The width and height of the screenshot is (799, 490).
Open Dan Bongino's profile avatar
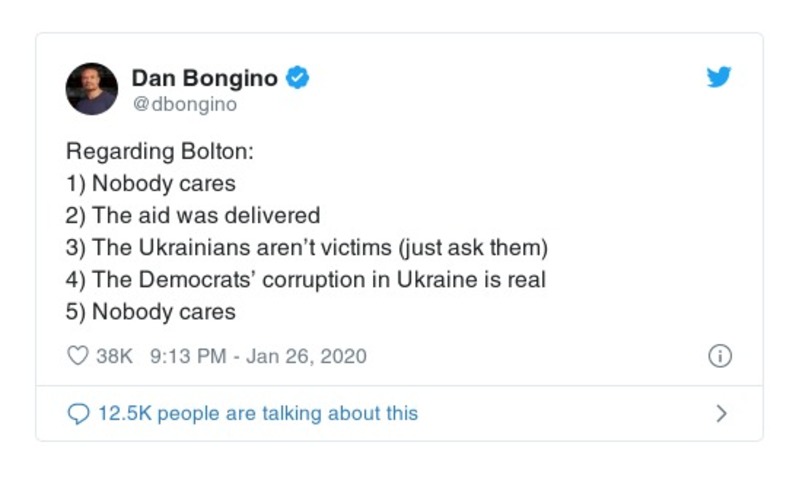click(x=92, y=88)
